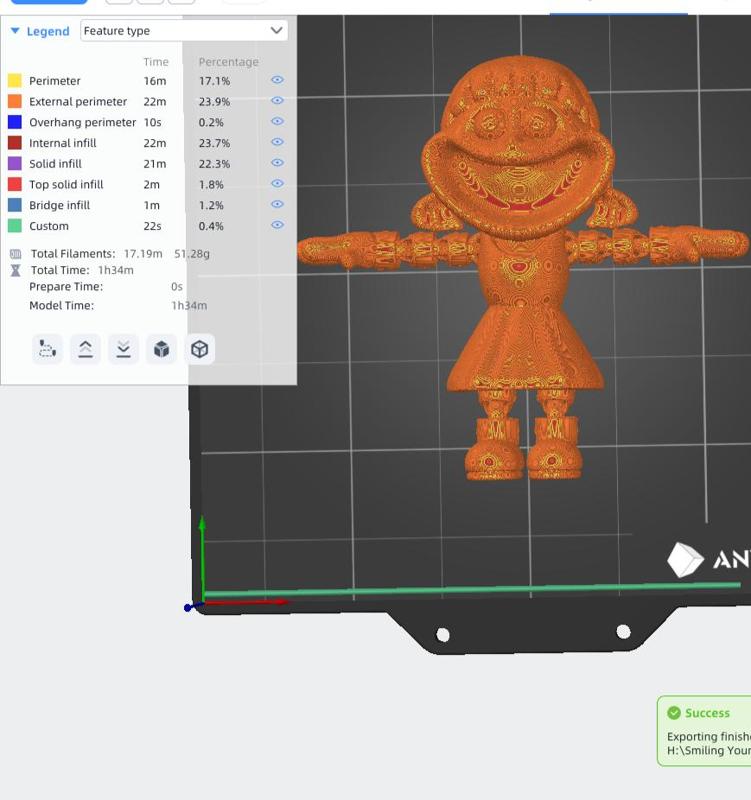This screenshot has height=800, width=751.
Task: Click the 21m Solid infill time
Action: (155, 164)
